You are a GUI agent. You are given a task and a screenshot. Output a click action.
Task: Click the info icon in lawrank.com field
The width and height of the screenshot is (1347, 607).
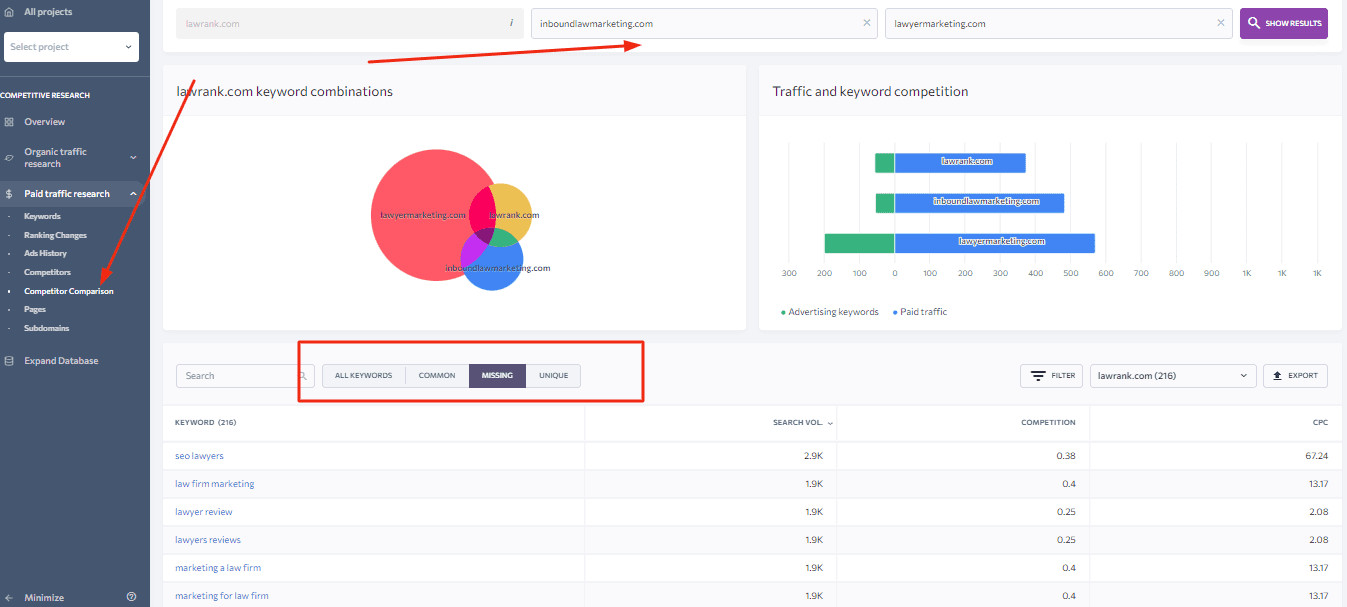click(511, 23)
